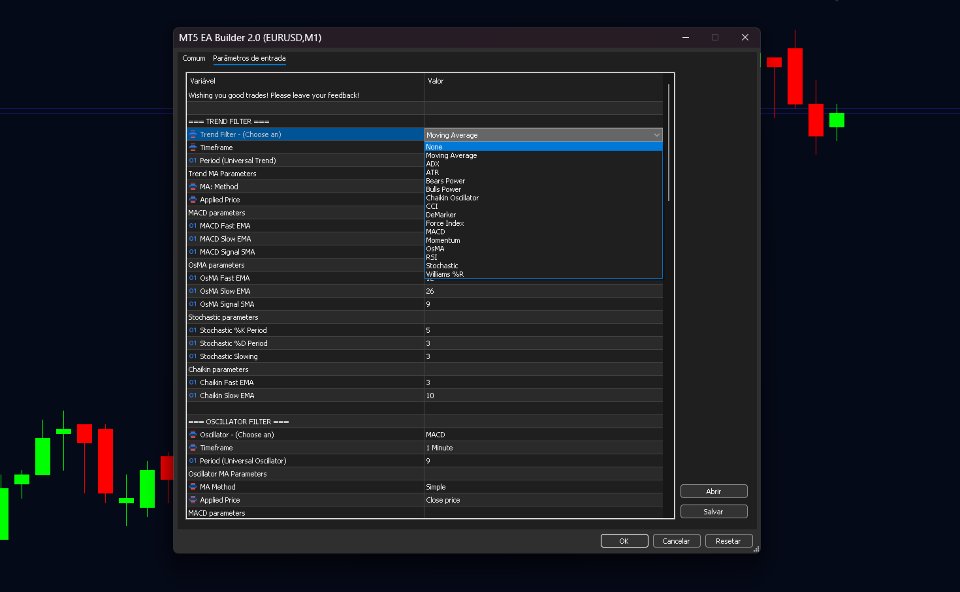Click the icon next to OsMA Signal SMA
This screenshot has height=592, width=960.
click(x=193, y=304)
